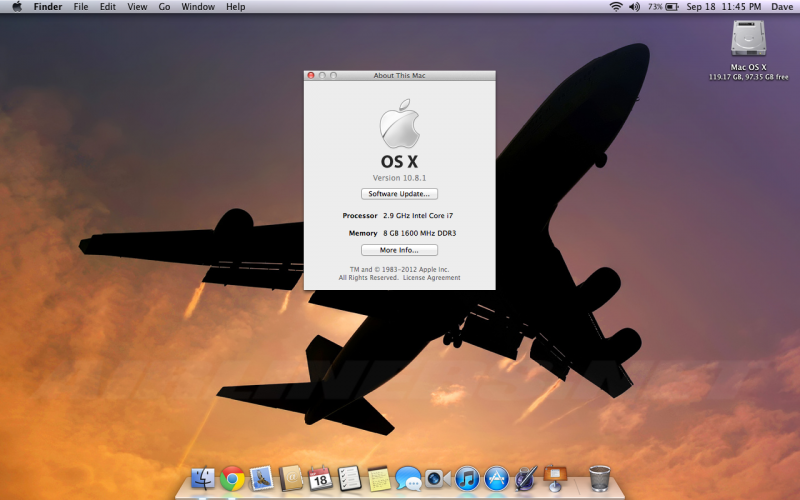Click the date and time Sep 18 11:45 PM
Screen dimensions: 800x500
(x=723, y=7)
